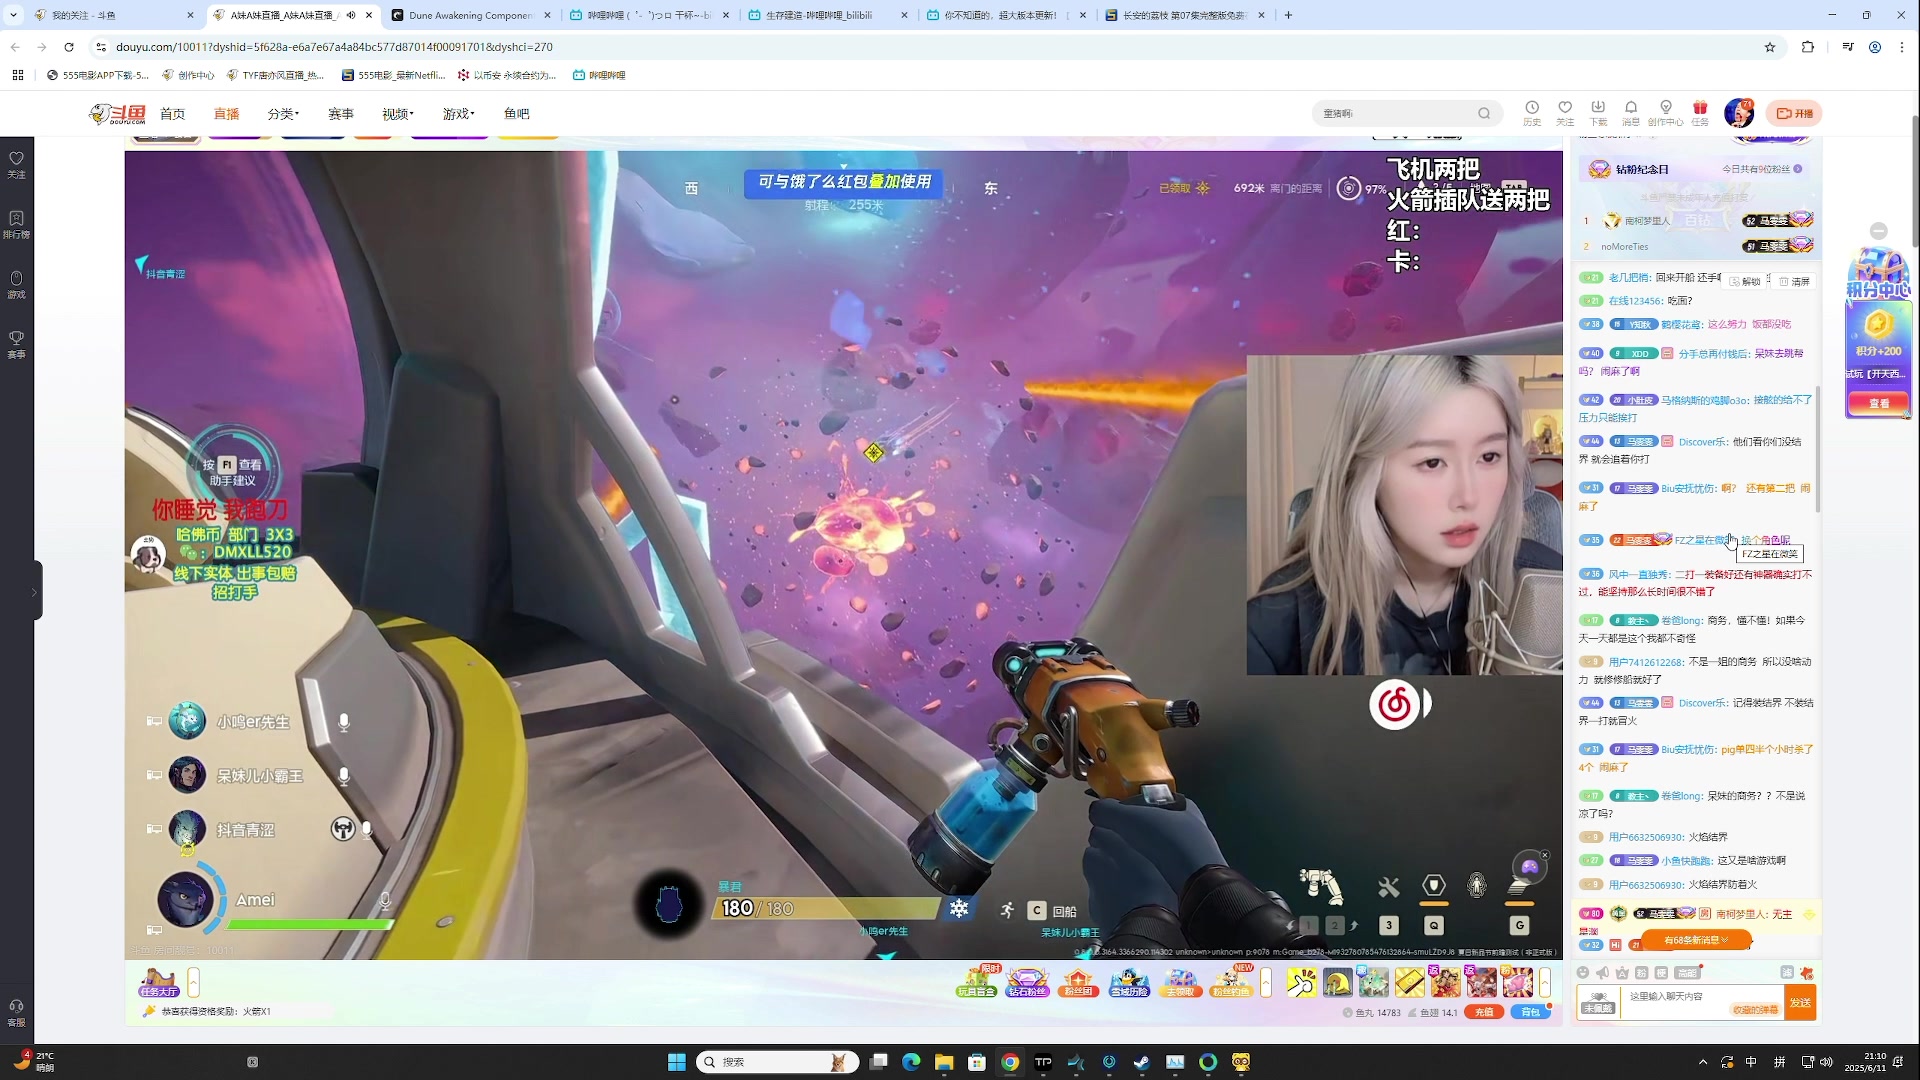Open 钻石粉丝 activity icon

[x=1027, y=982]
